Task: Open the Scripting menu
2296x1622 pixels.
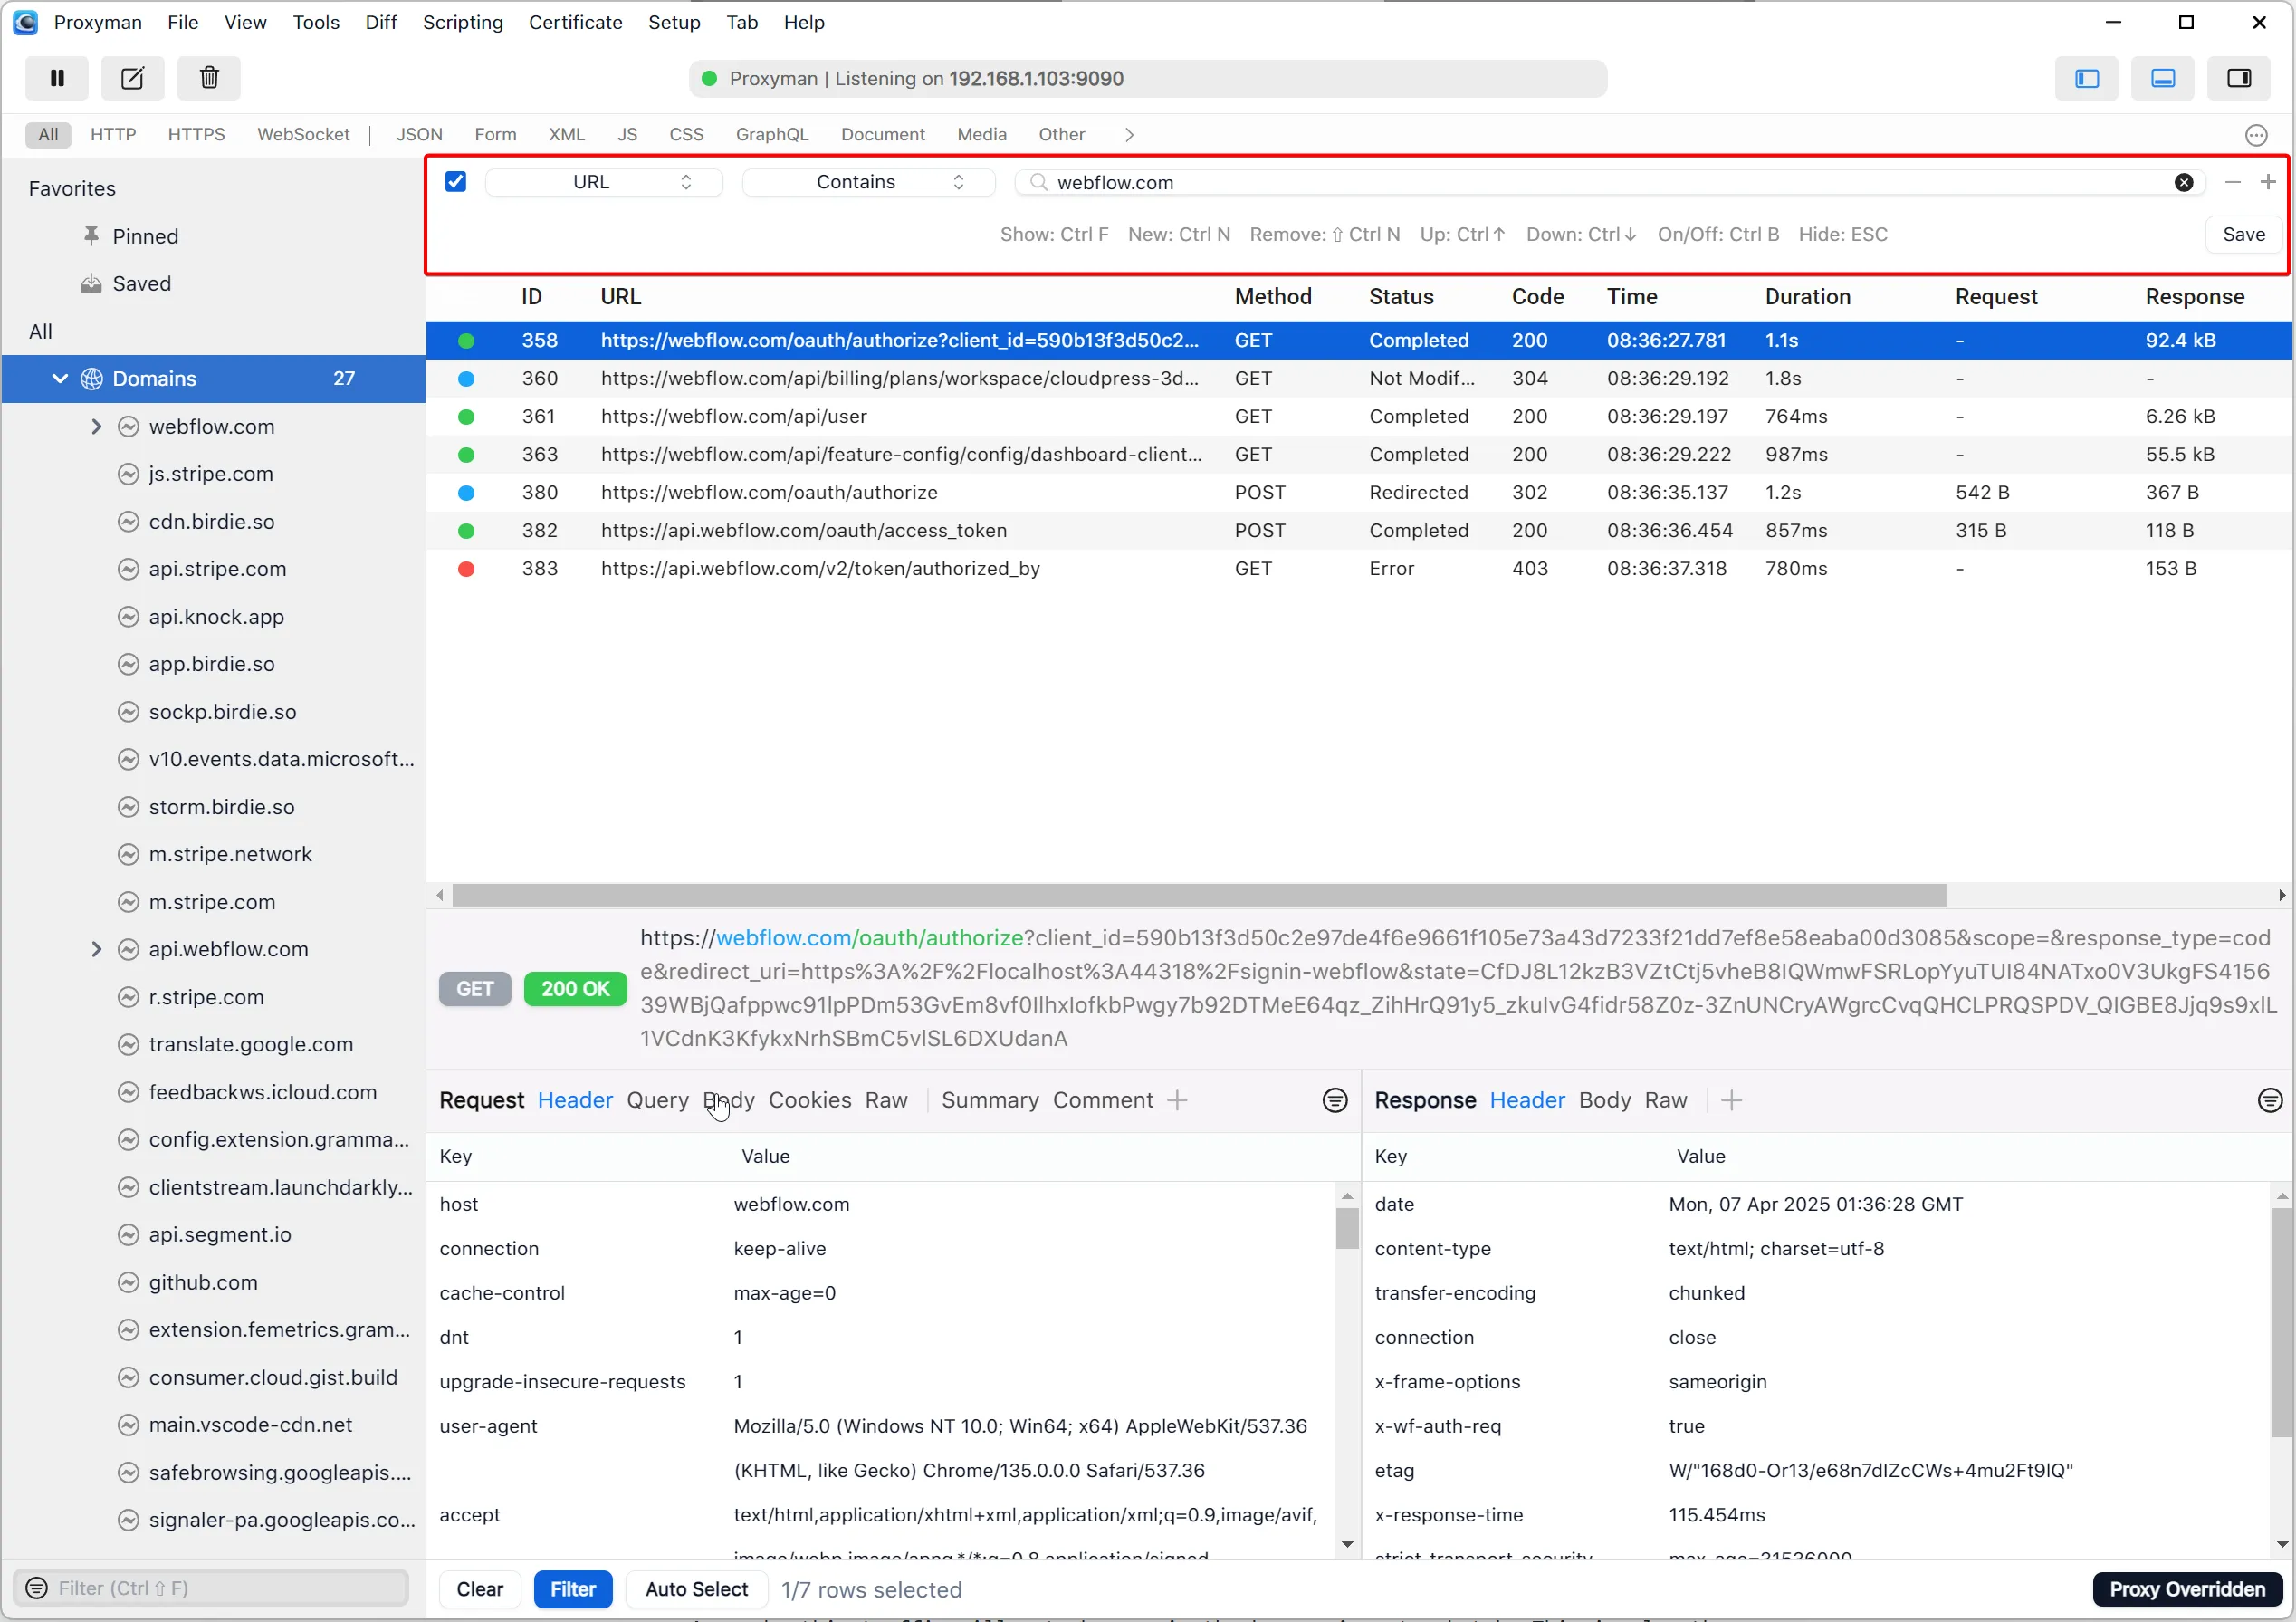Action: click(462, 22)
